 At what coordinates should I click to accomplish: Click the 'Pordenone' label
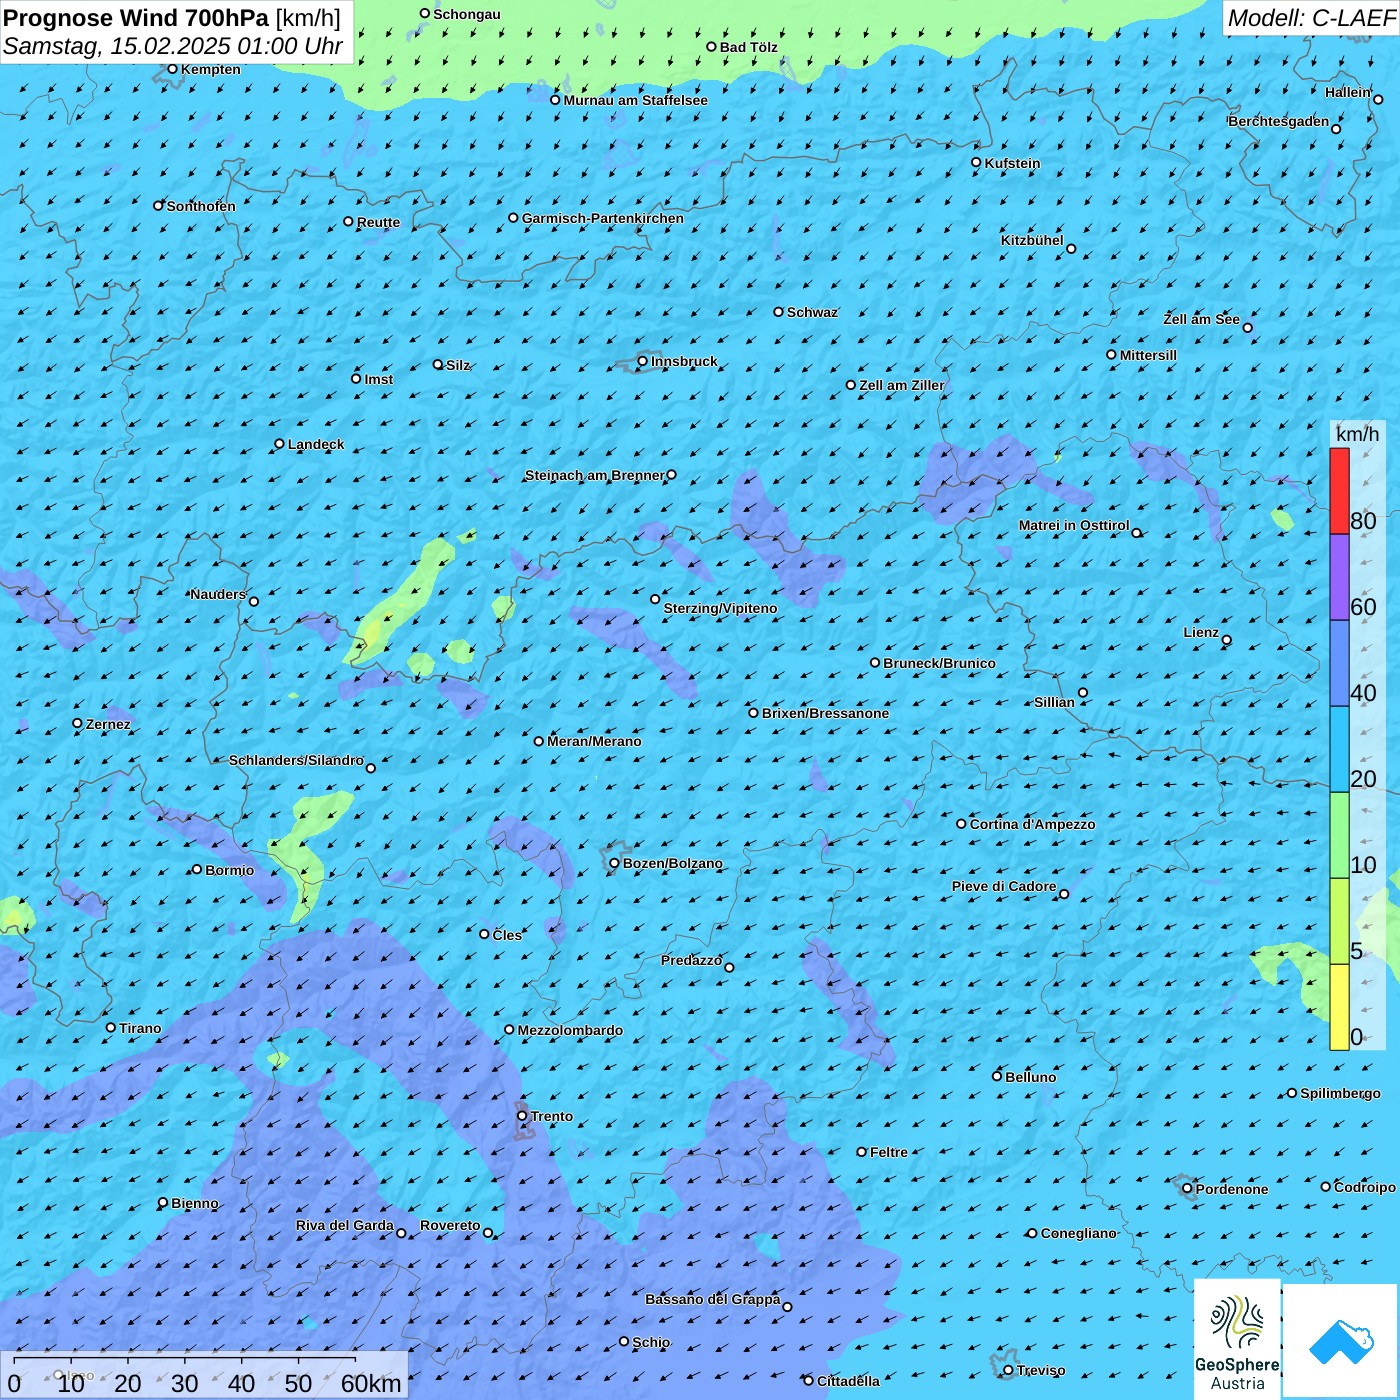pos(1232,1189)
